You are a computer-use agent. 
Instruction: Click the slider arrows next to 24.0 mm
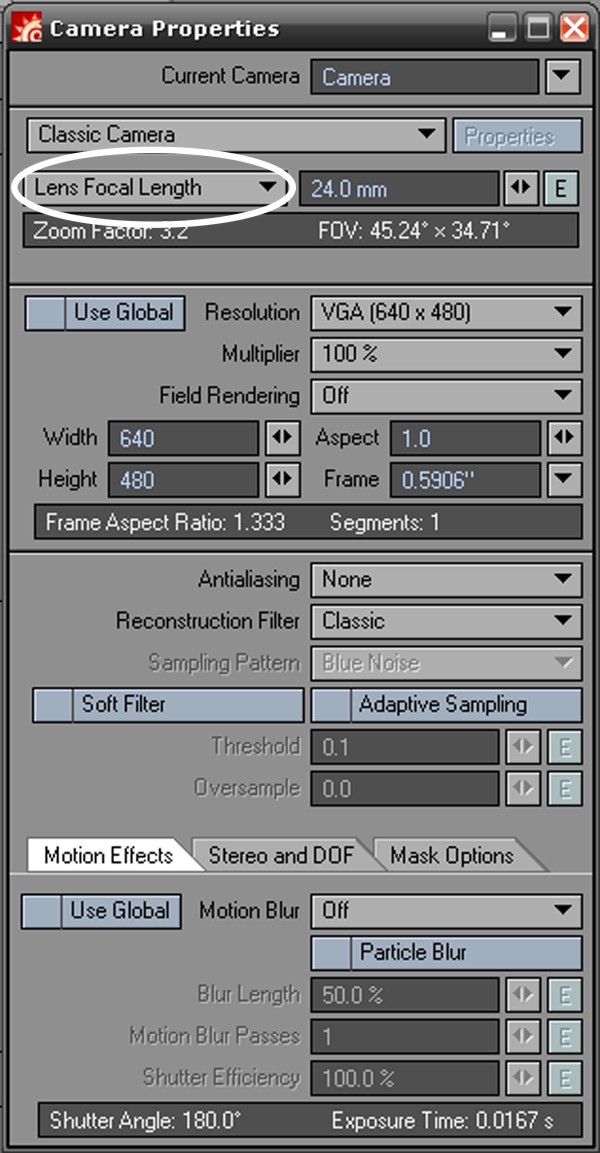[x=519, y=188]
